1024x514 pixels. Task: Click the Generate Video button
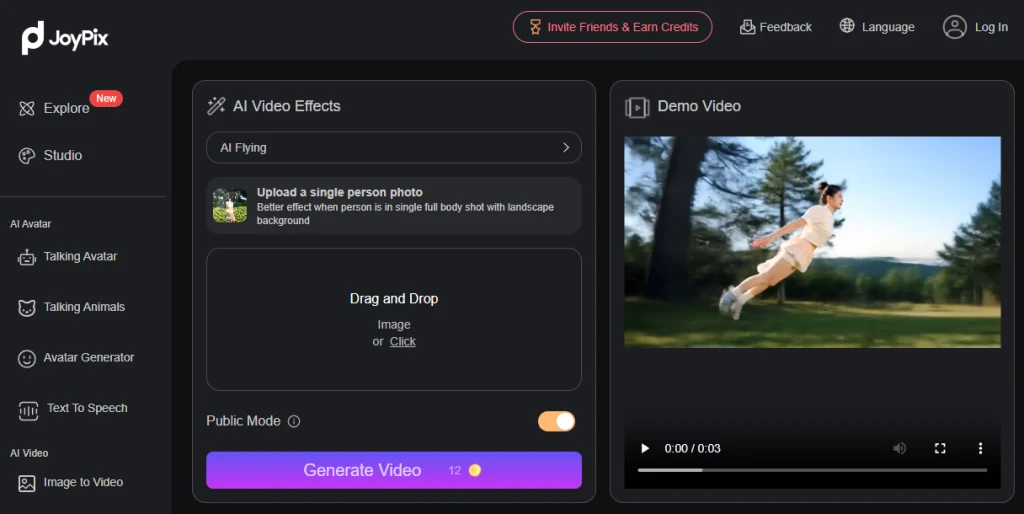pyautogui.click(x=394, y=470)
